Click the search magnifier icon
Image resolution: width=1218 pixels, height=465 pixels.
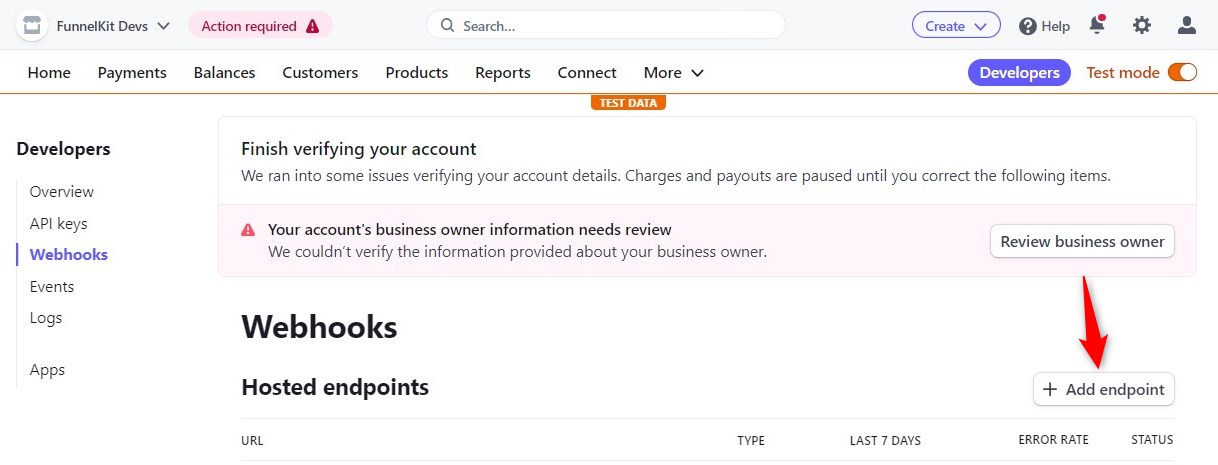(447, 26)
